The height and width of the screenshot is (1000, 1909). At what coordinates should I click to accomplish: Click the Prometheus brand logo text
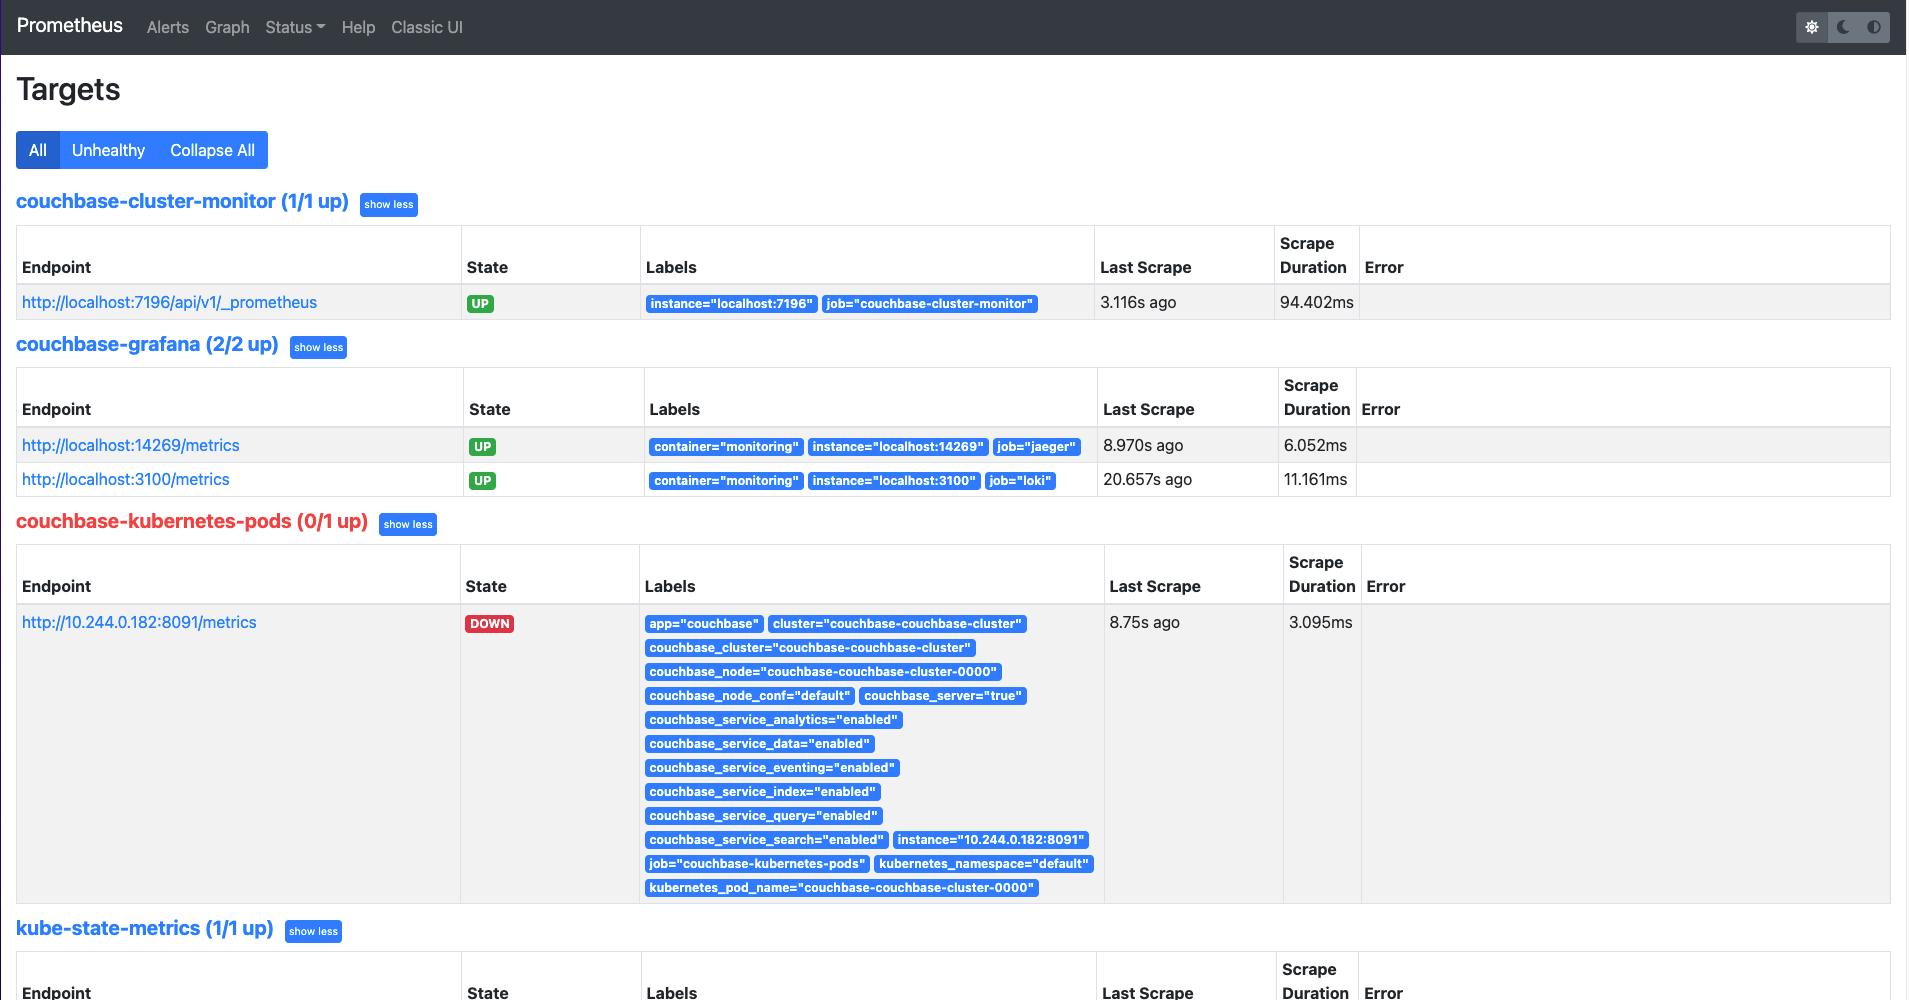click(70, 25)
